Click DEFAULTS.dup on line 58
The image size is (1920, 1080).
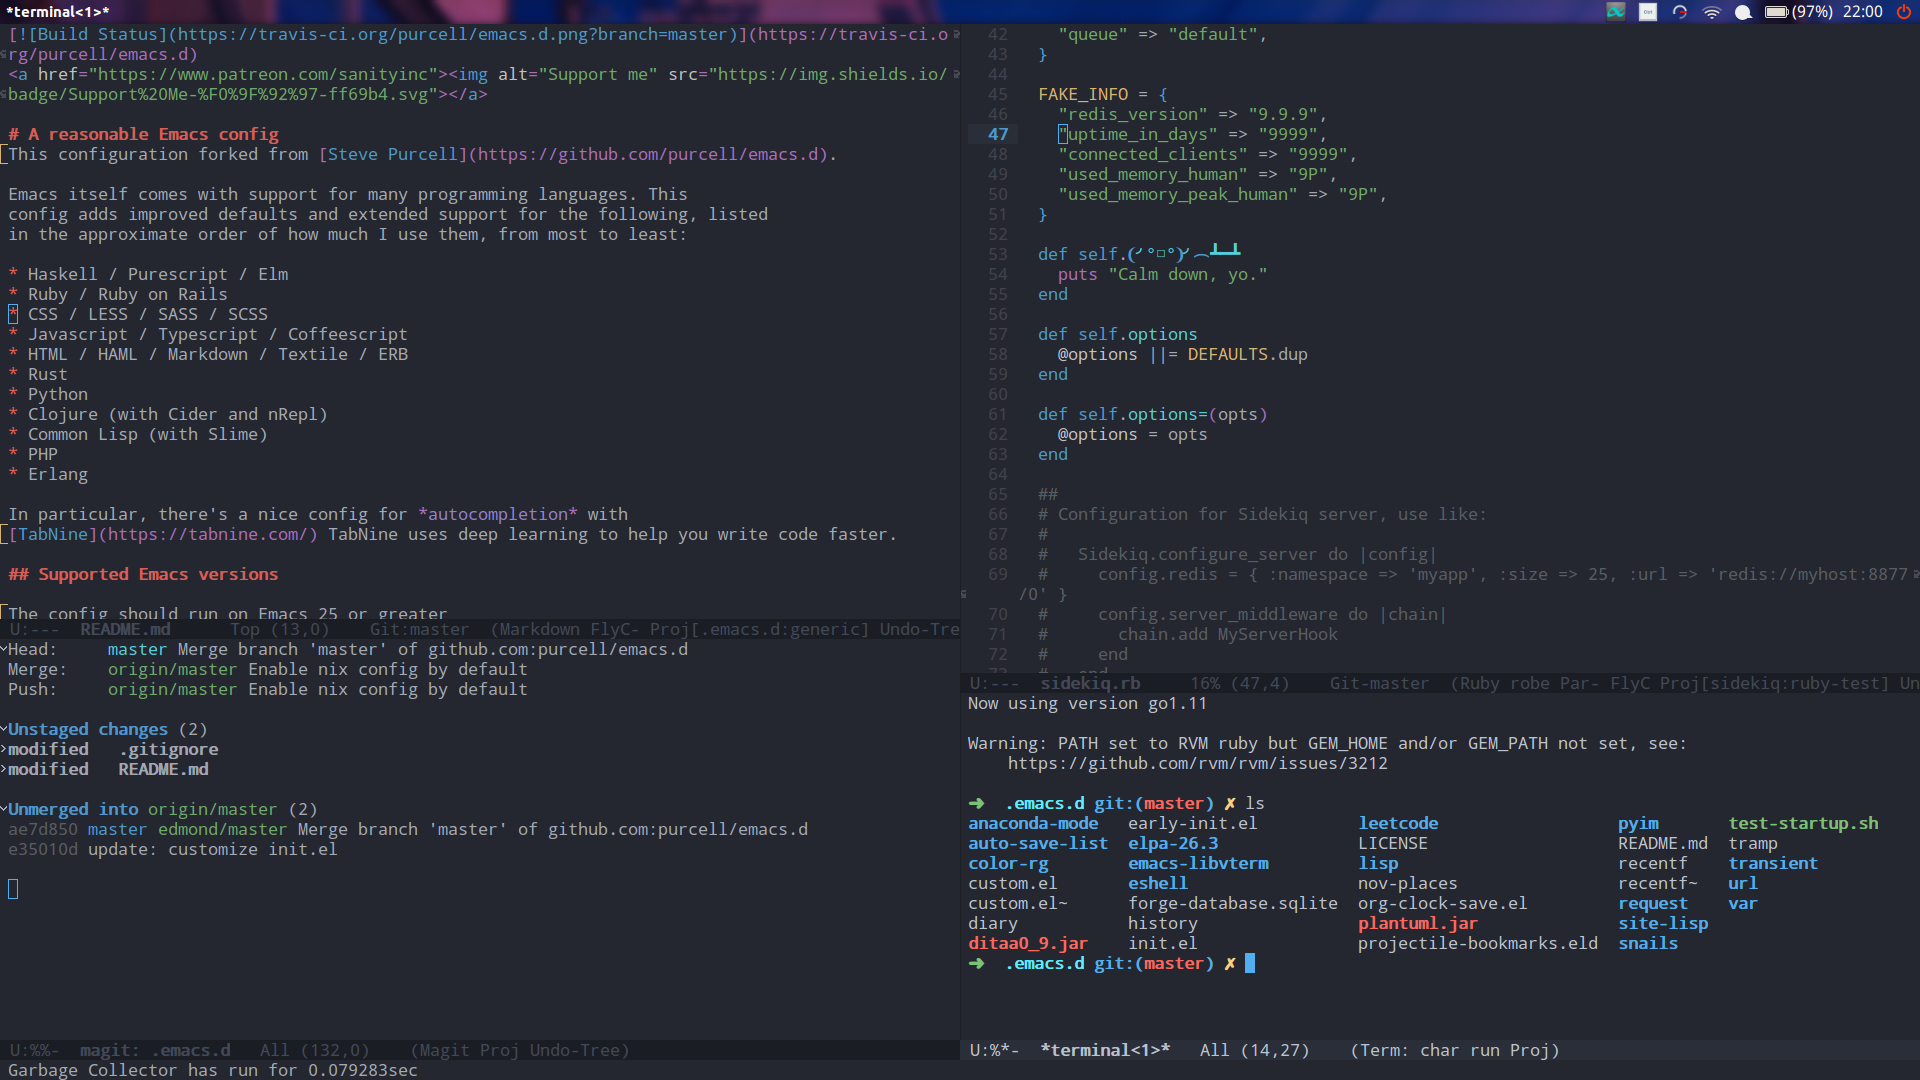pos(1248,354)
